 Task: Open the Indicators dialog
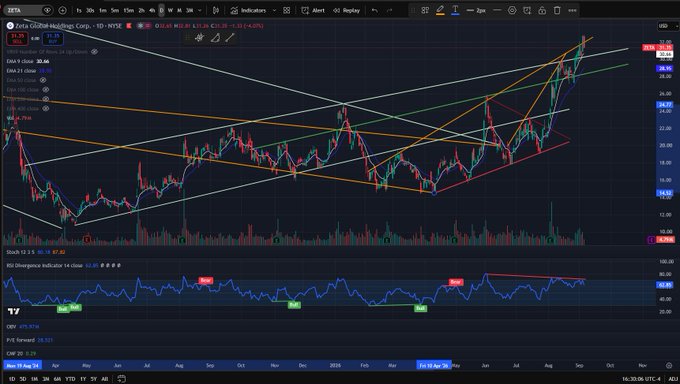248,10
